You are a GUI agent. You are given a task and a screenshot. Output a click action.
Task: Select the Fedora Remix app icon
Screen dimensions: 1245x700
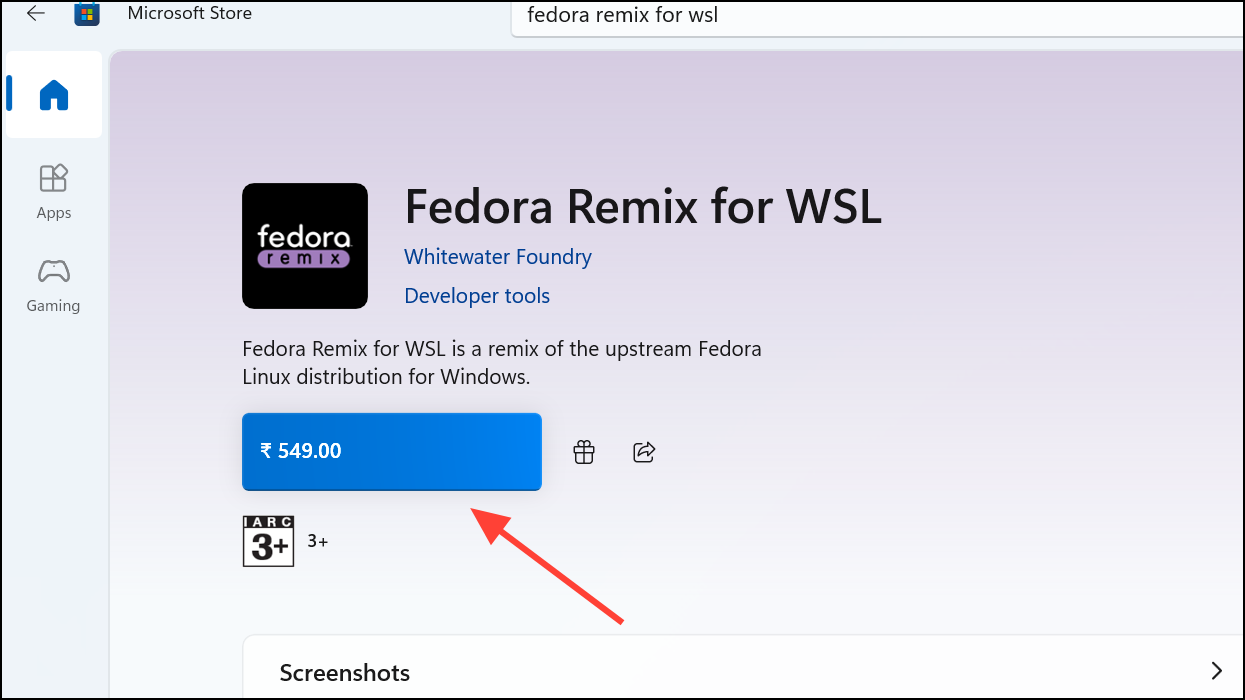pos(304,246)
